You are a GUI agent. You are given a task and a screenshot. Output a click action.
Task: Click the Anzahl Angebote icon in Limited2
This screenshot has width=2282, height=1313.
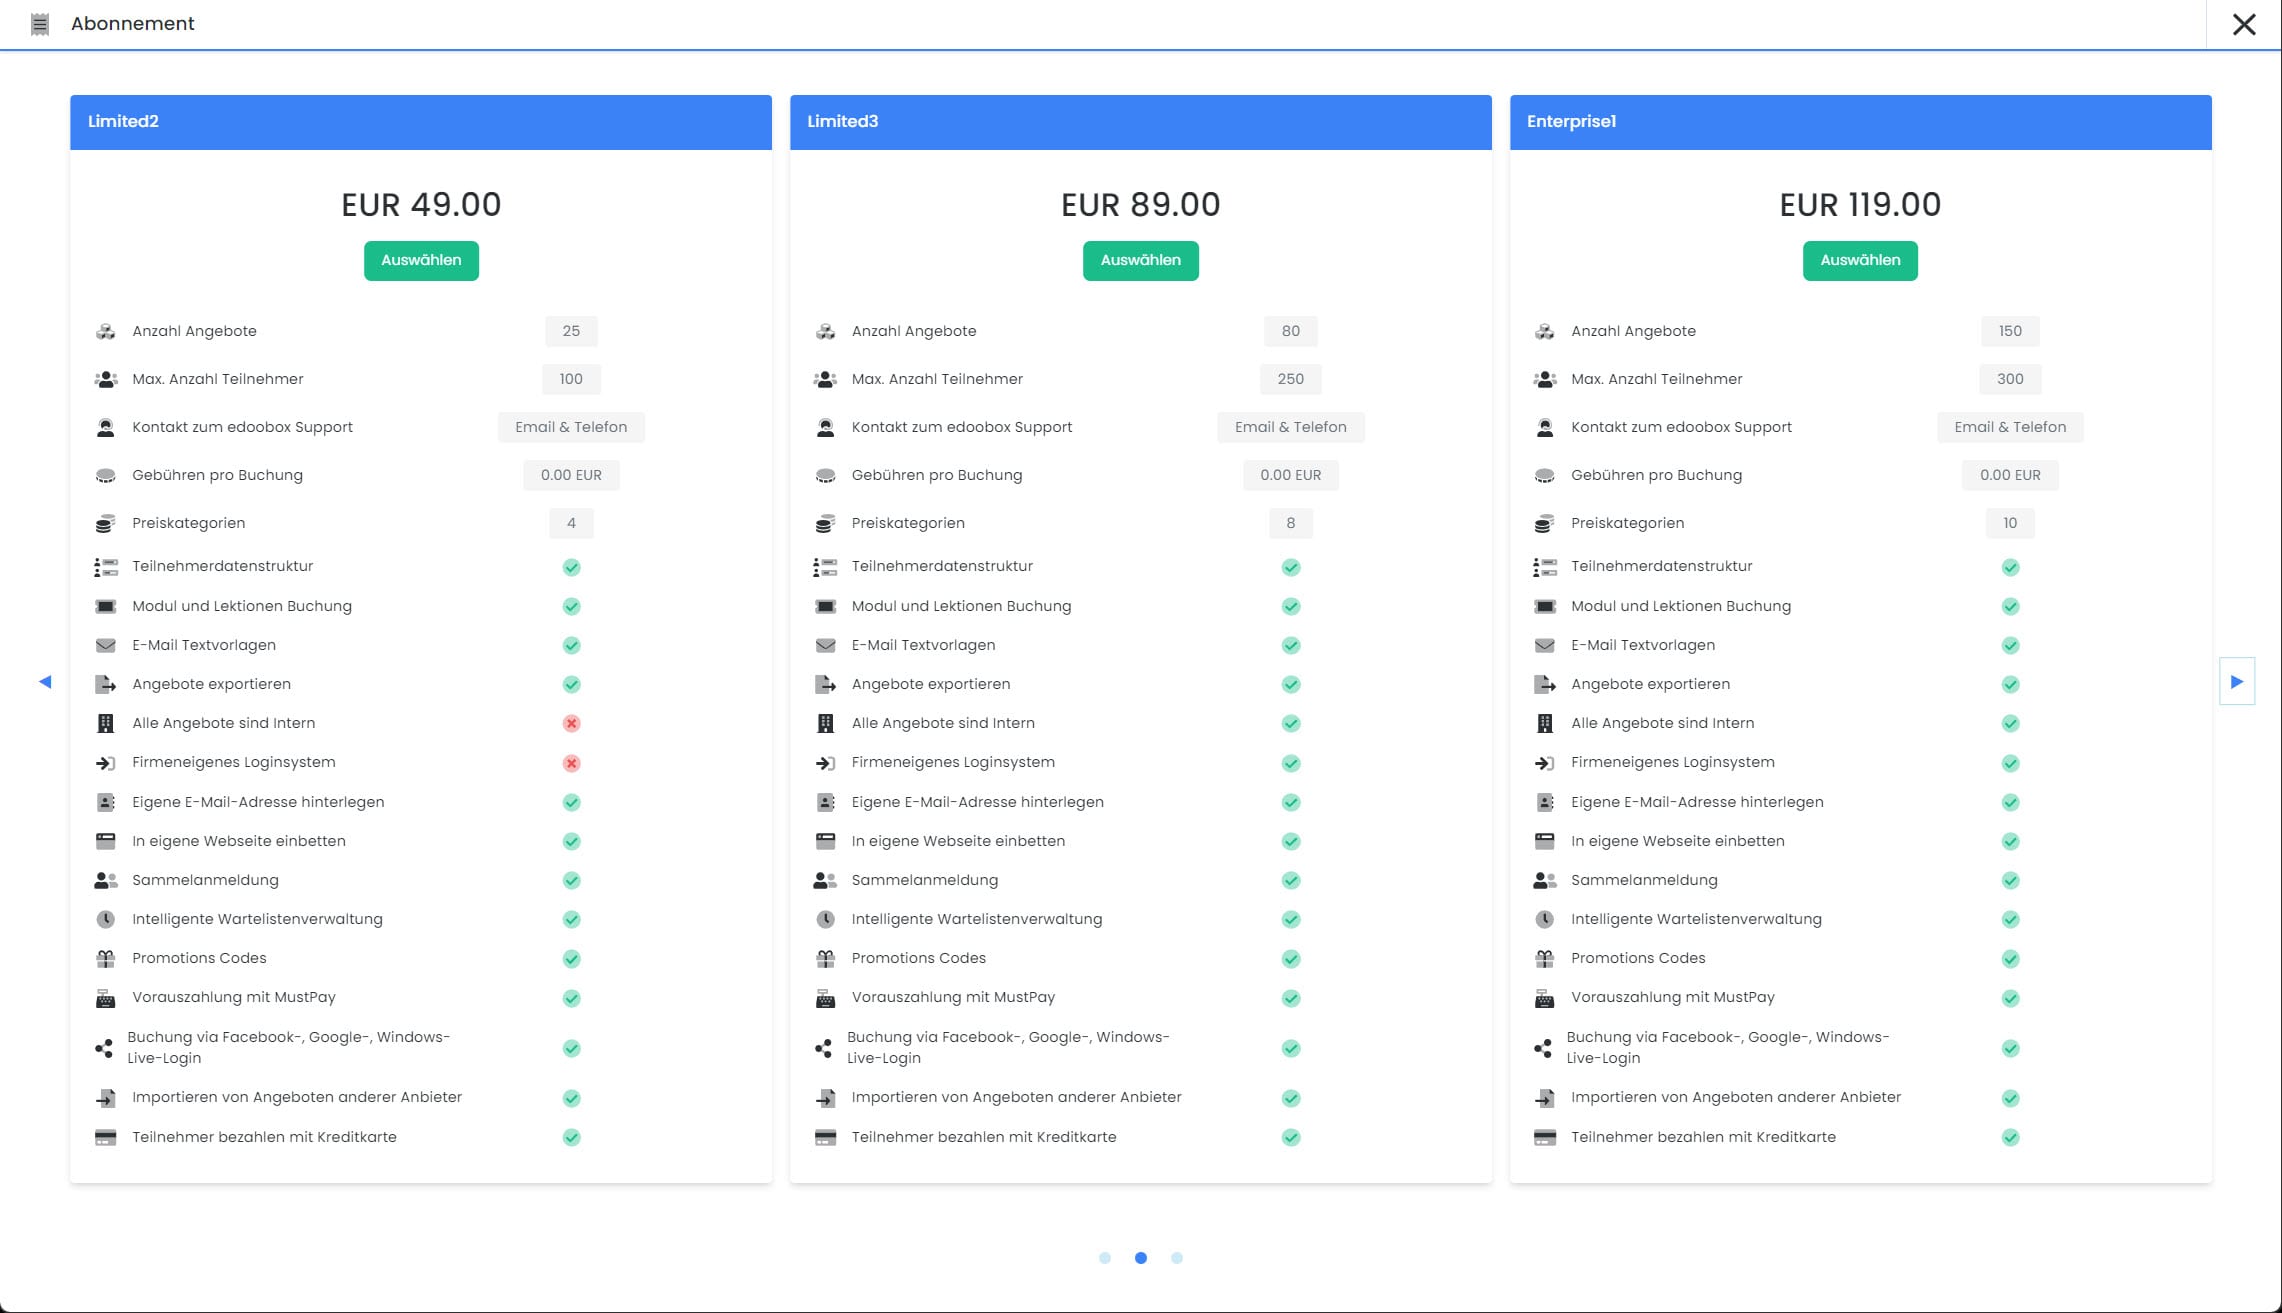(105, 331)
